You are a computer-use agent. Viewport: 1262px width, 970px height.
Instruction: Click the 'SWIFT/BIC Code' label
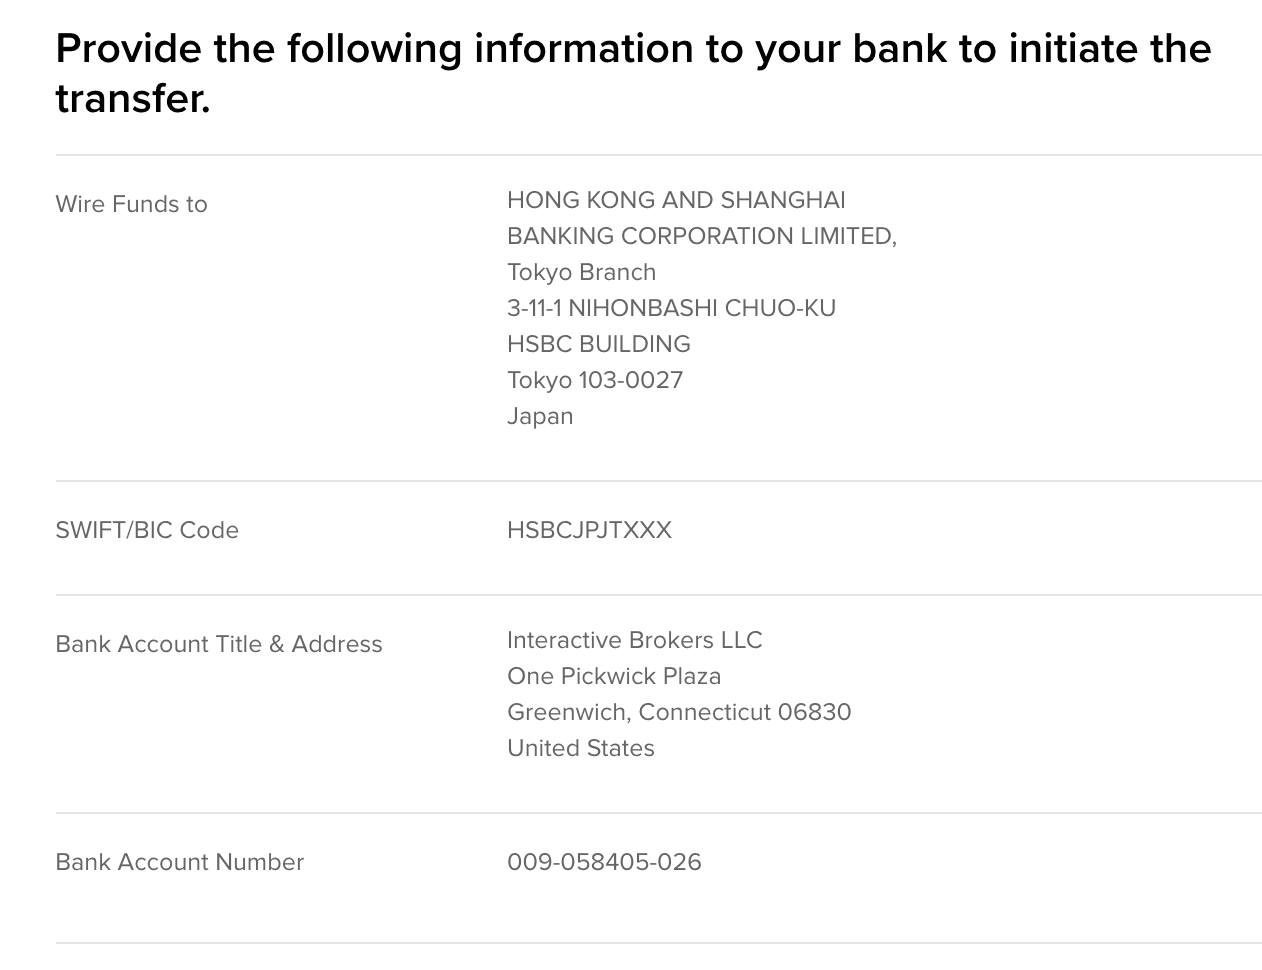click(x=147, y=530)
